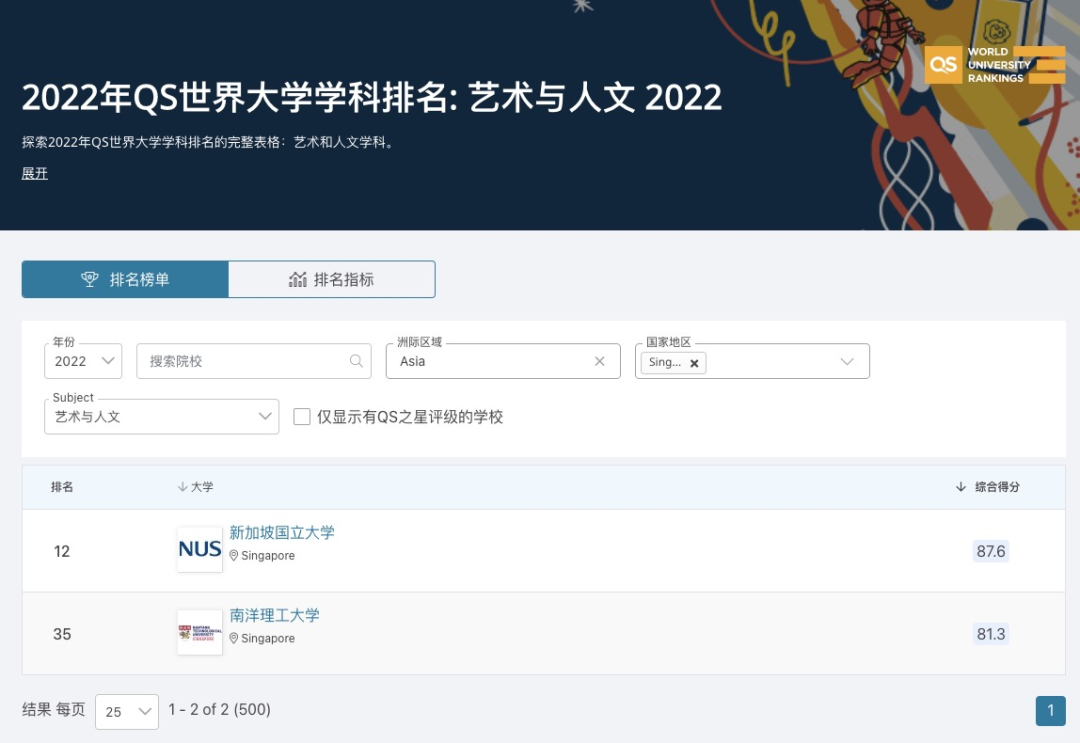
Task: Click the chart icon on 排名指标 tab
Action: [x=298, y=279]
